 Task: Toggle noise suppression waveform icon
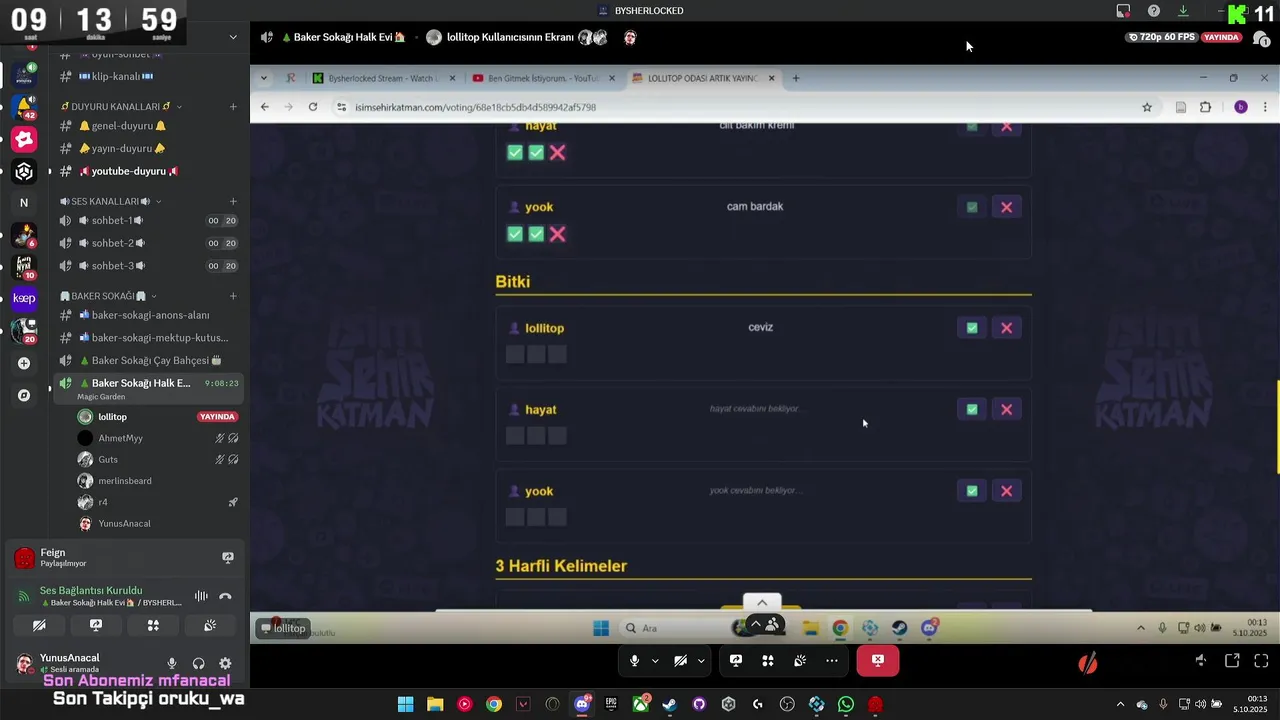[x=201, y=596]
